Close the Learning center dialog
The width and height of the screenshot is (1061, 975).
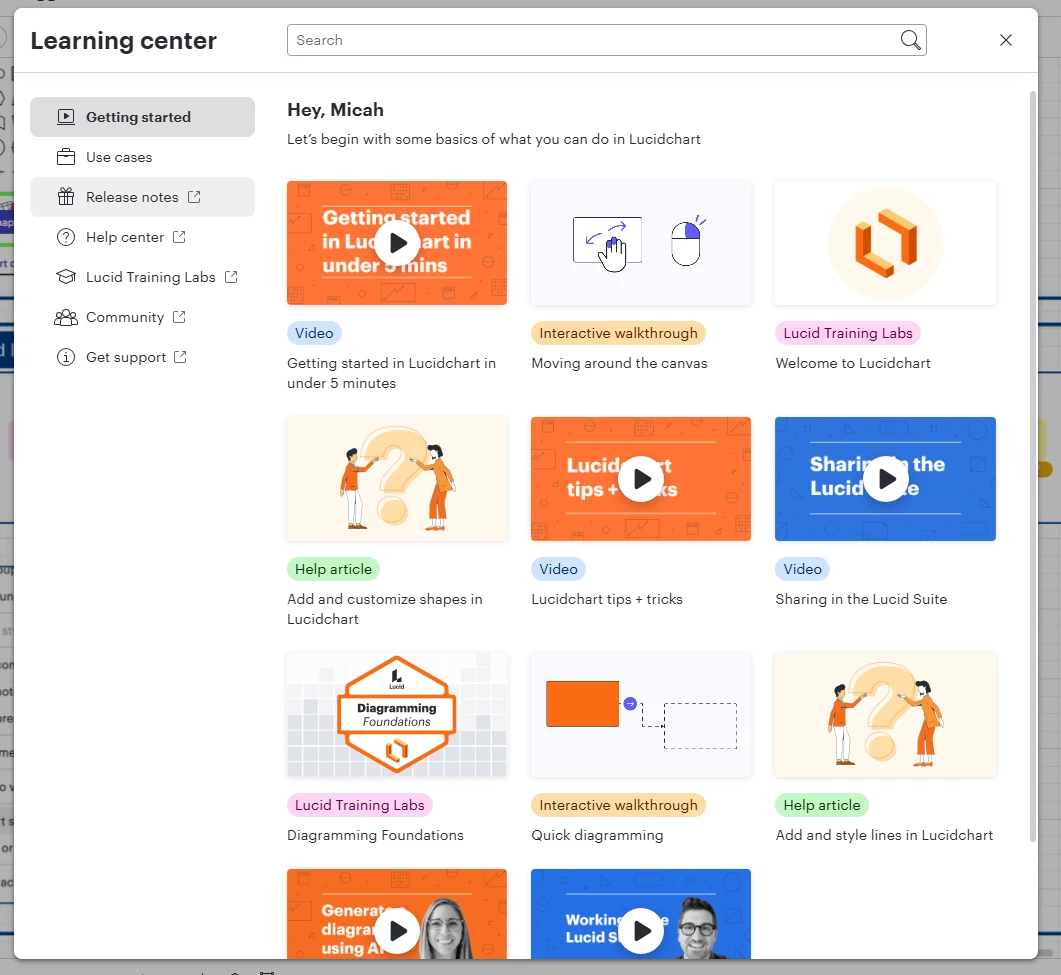click(x=1006, y=40)
